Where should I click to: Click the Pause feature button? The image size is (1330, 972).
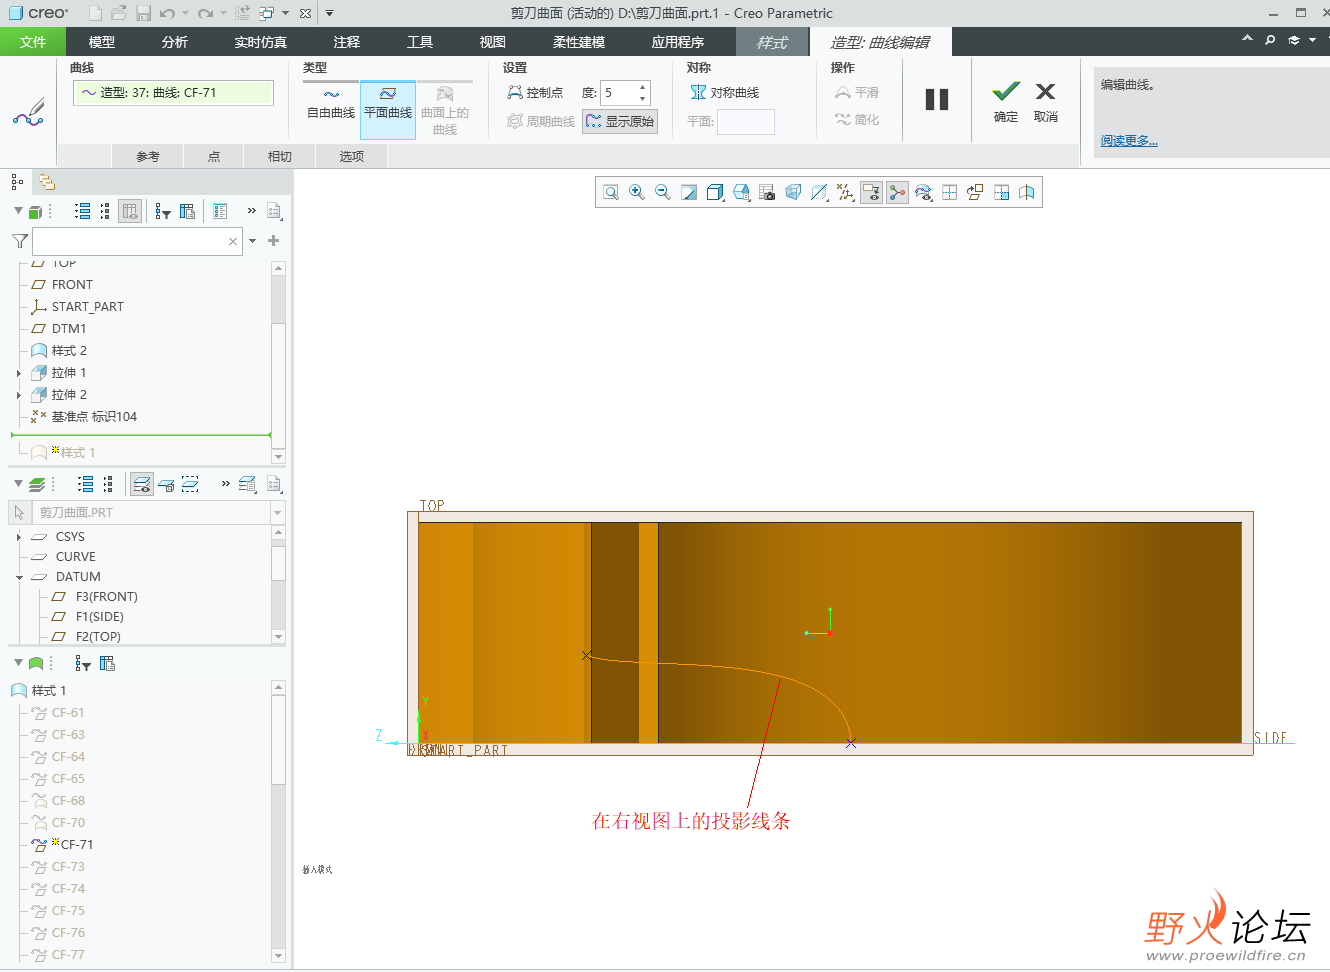click(x=937, y=99)
